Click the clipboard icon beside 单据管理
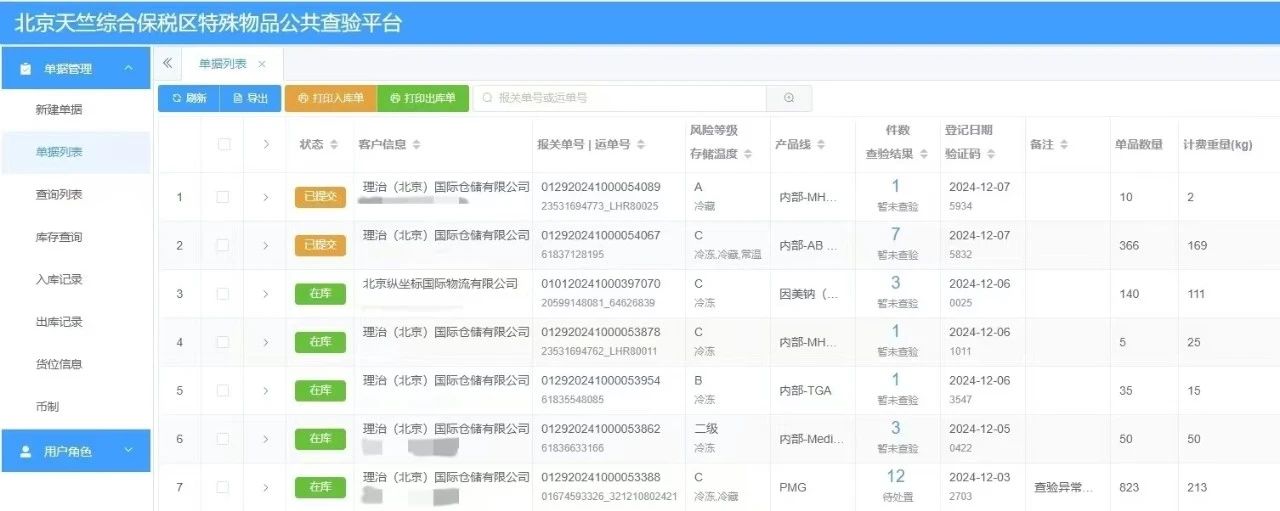 26,69
